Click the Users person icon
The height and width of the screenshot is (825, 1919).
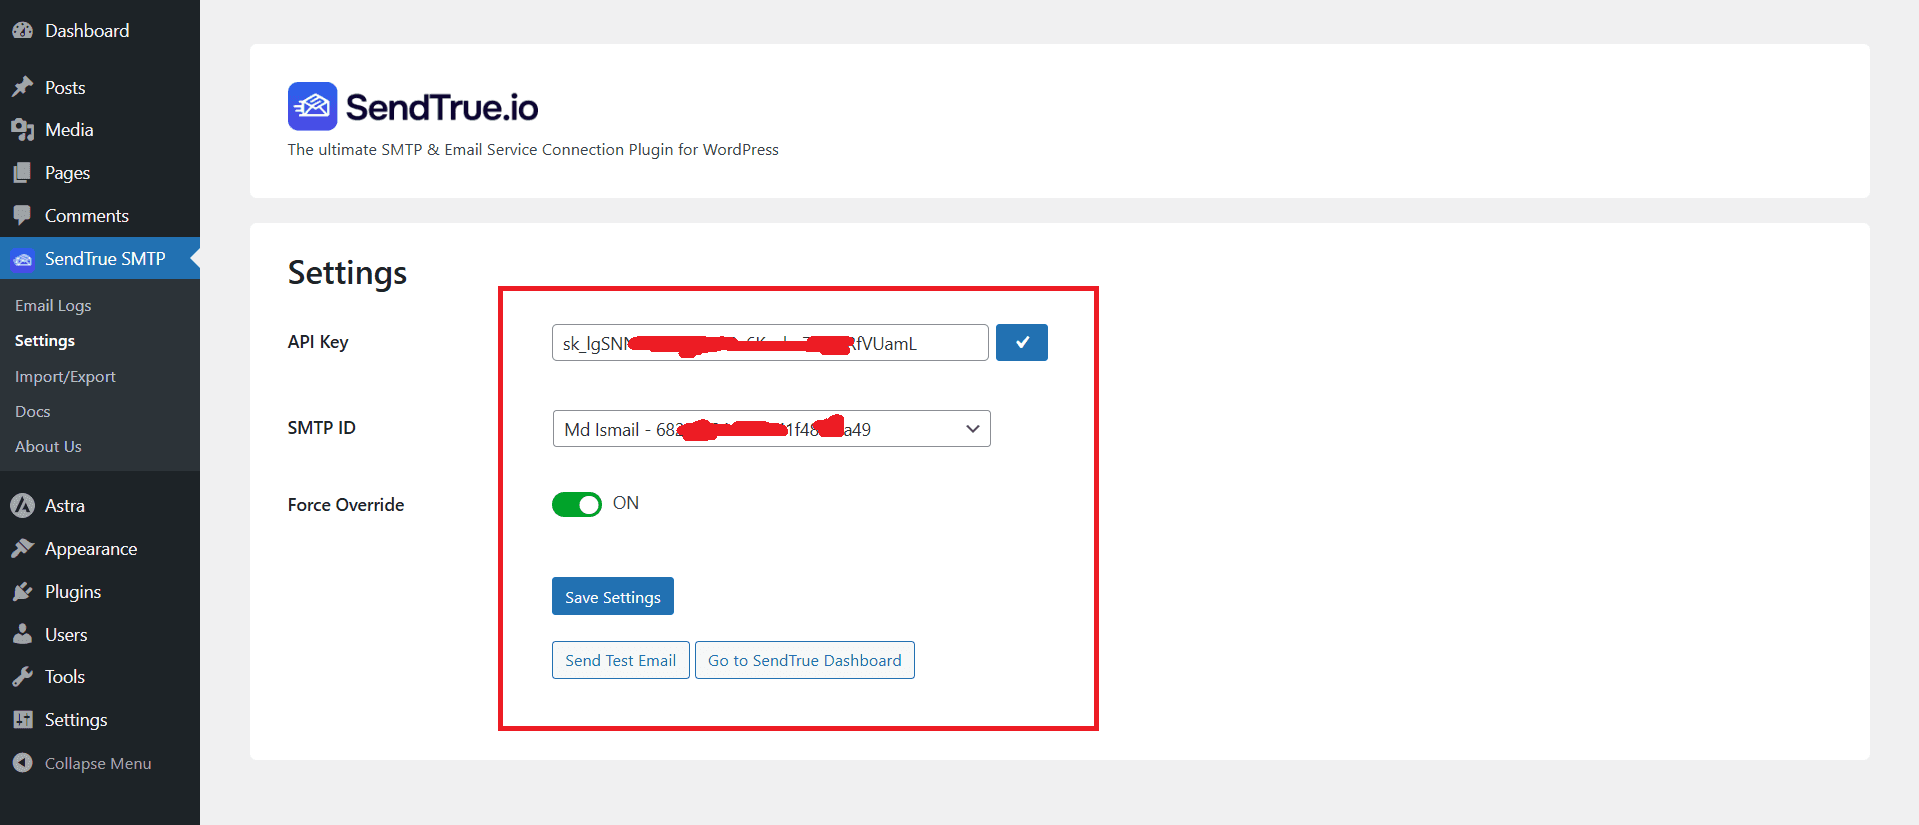22,635
